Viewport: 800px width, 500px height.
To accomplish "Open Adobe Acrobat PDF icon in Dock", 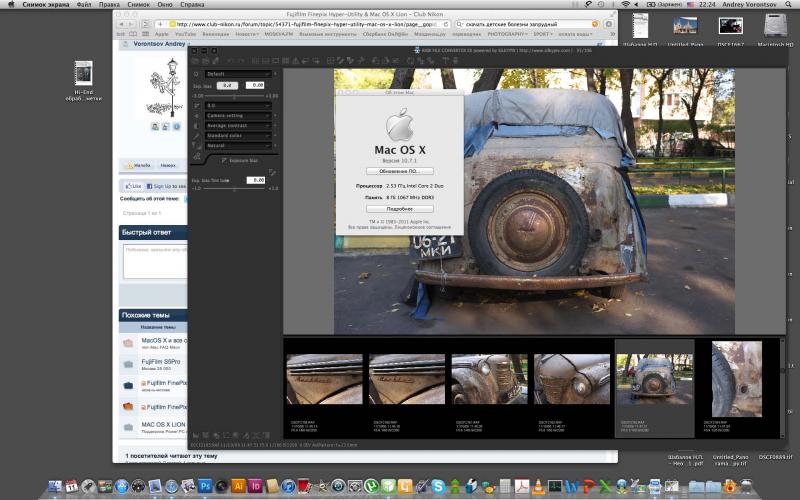I will click(521, 486).
